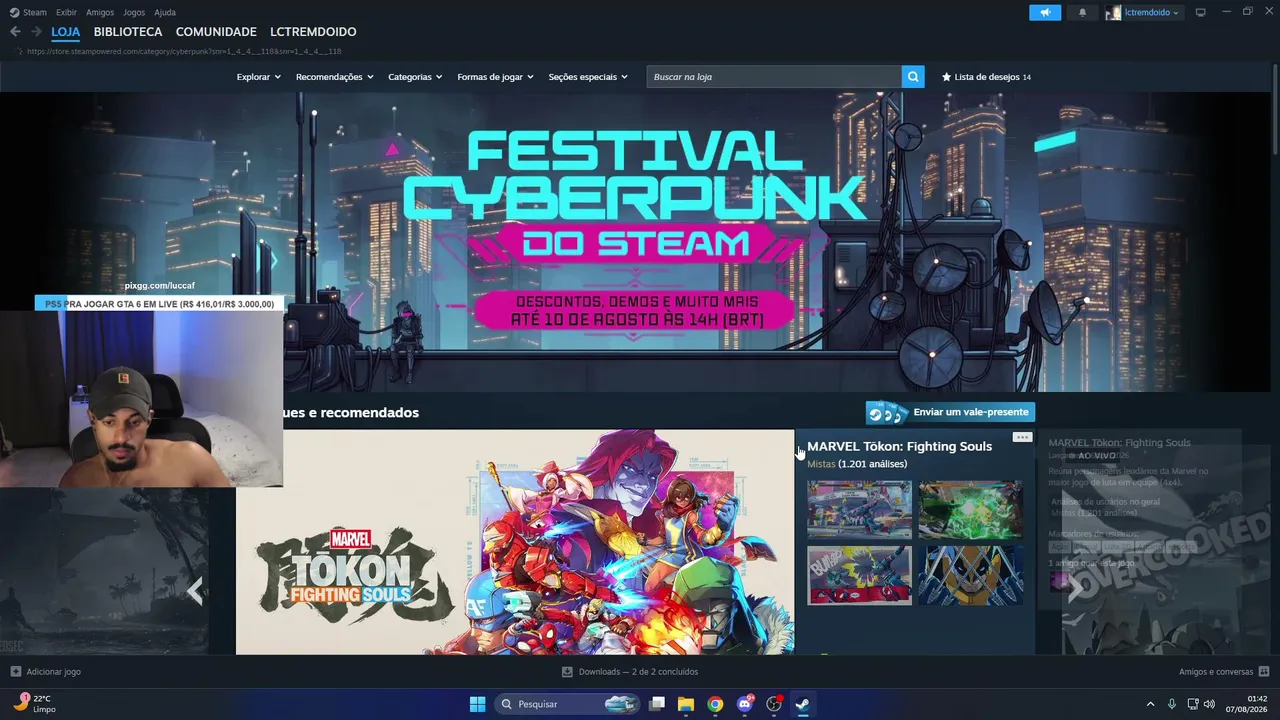Open Downloads status in bottom bar
This screenshot has height=720, width=1280.
tap(630, 672)
